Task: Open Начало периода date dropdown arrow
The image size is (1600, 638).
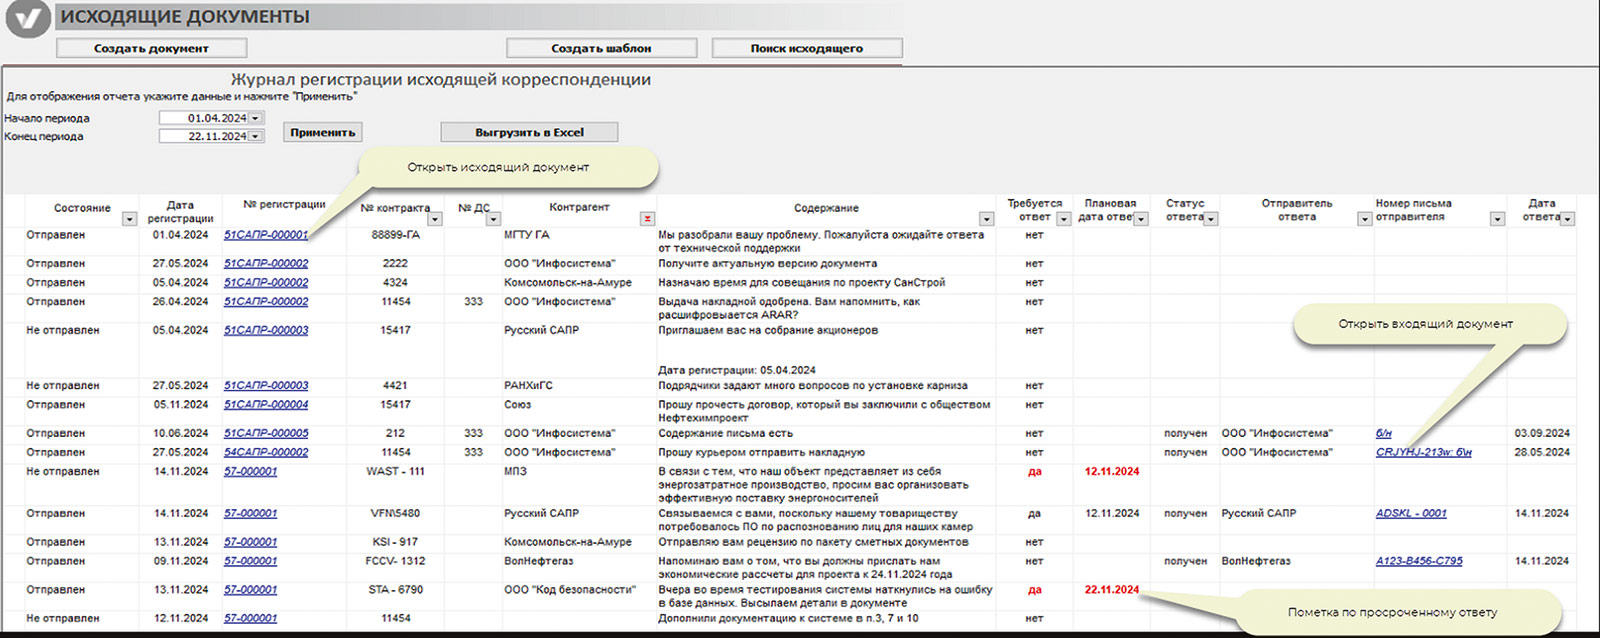Action: (x=256, y=118)
